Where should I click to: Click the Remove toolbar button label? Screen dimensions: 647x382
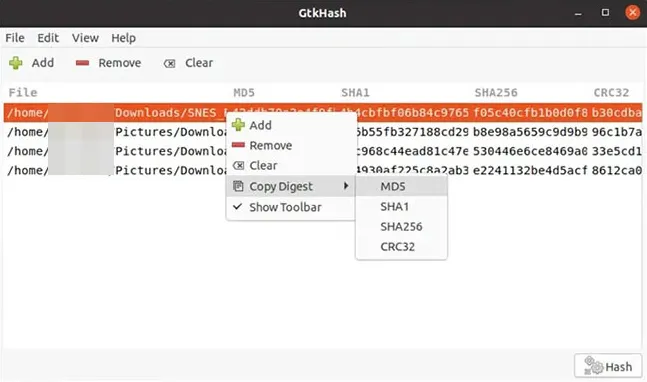120,63
